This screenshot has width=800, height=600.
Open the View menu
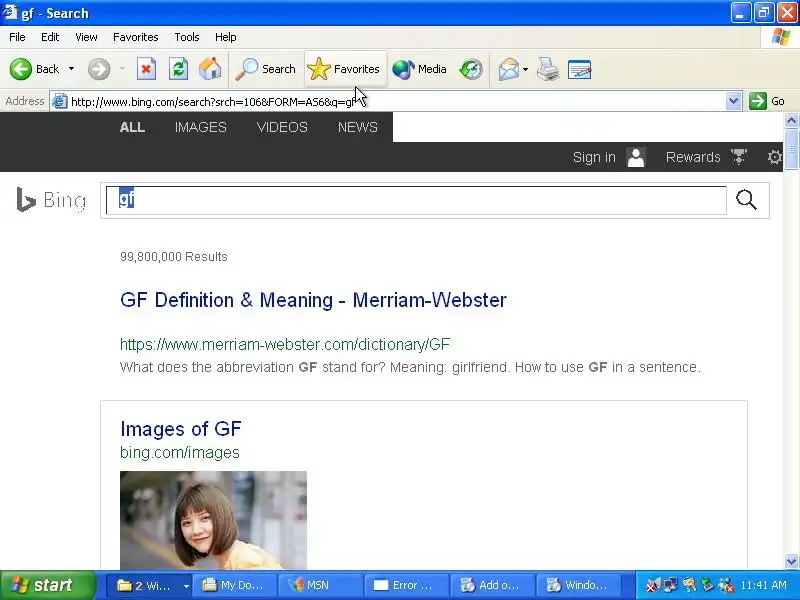(x=86, y=37)
